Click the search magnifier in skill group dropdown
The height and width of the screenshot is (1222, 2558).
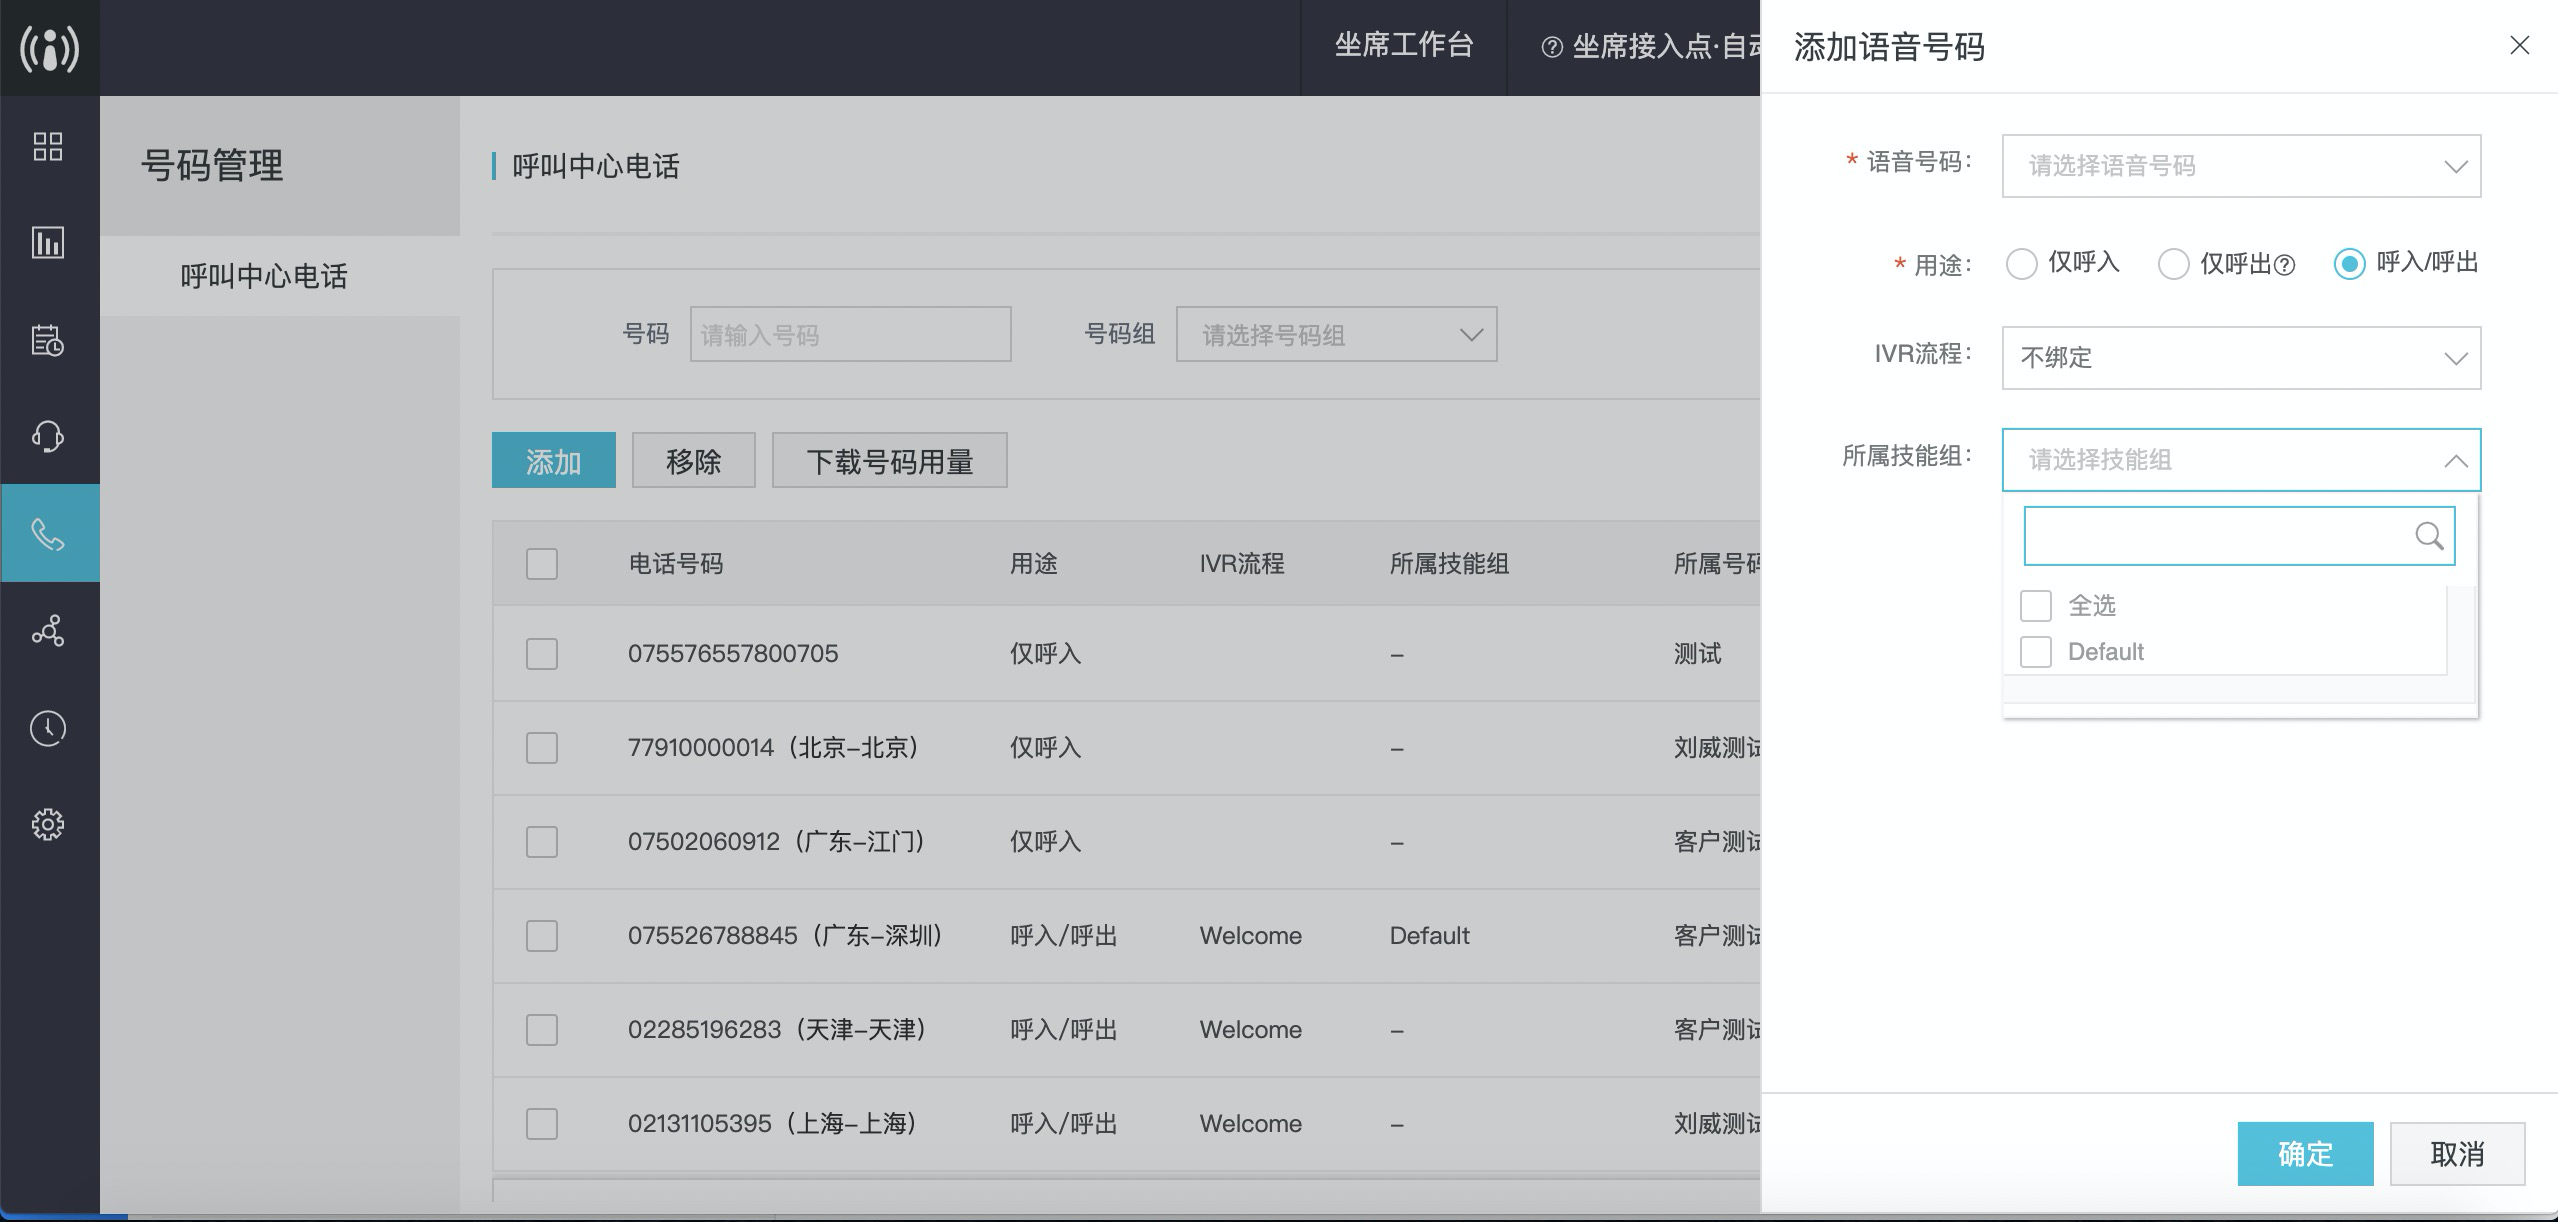point(2429,536)
